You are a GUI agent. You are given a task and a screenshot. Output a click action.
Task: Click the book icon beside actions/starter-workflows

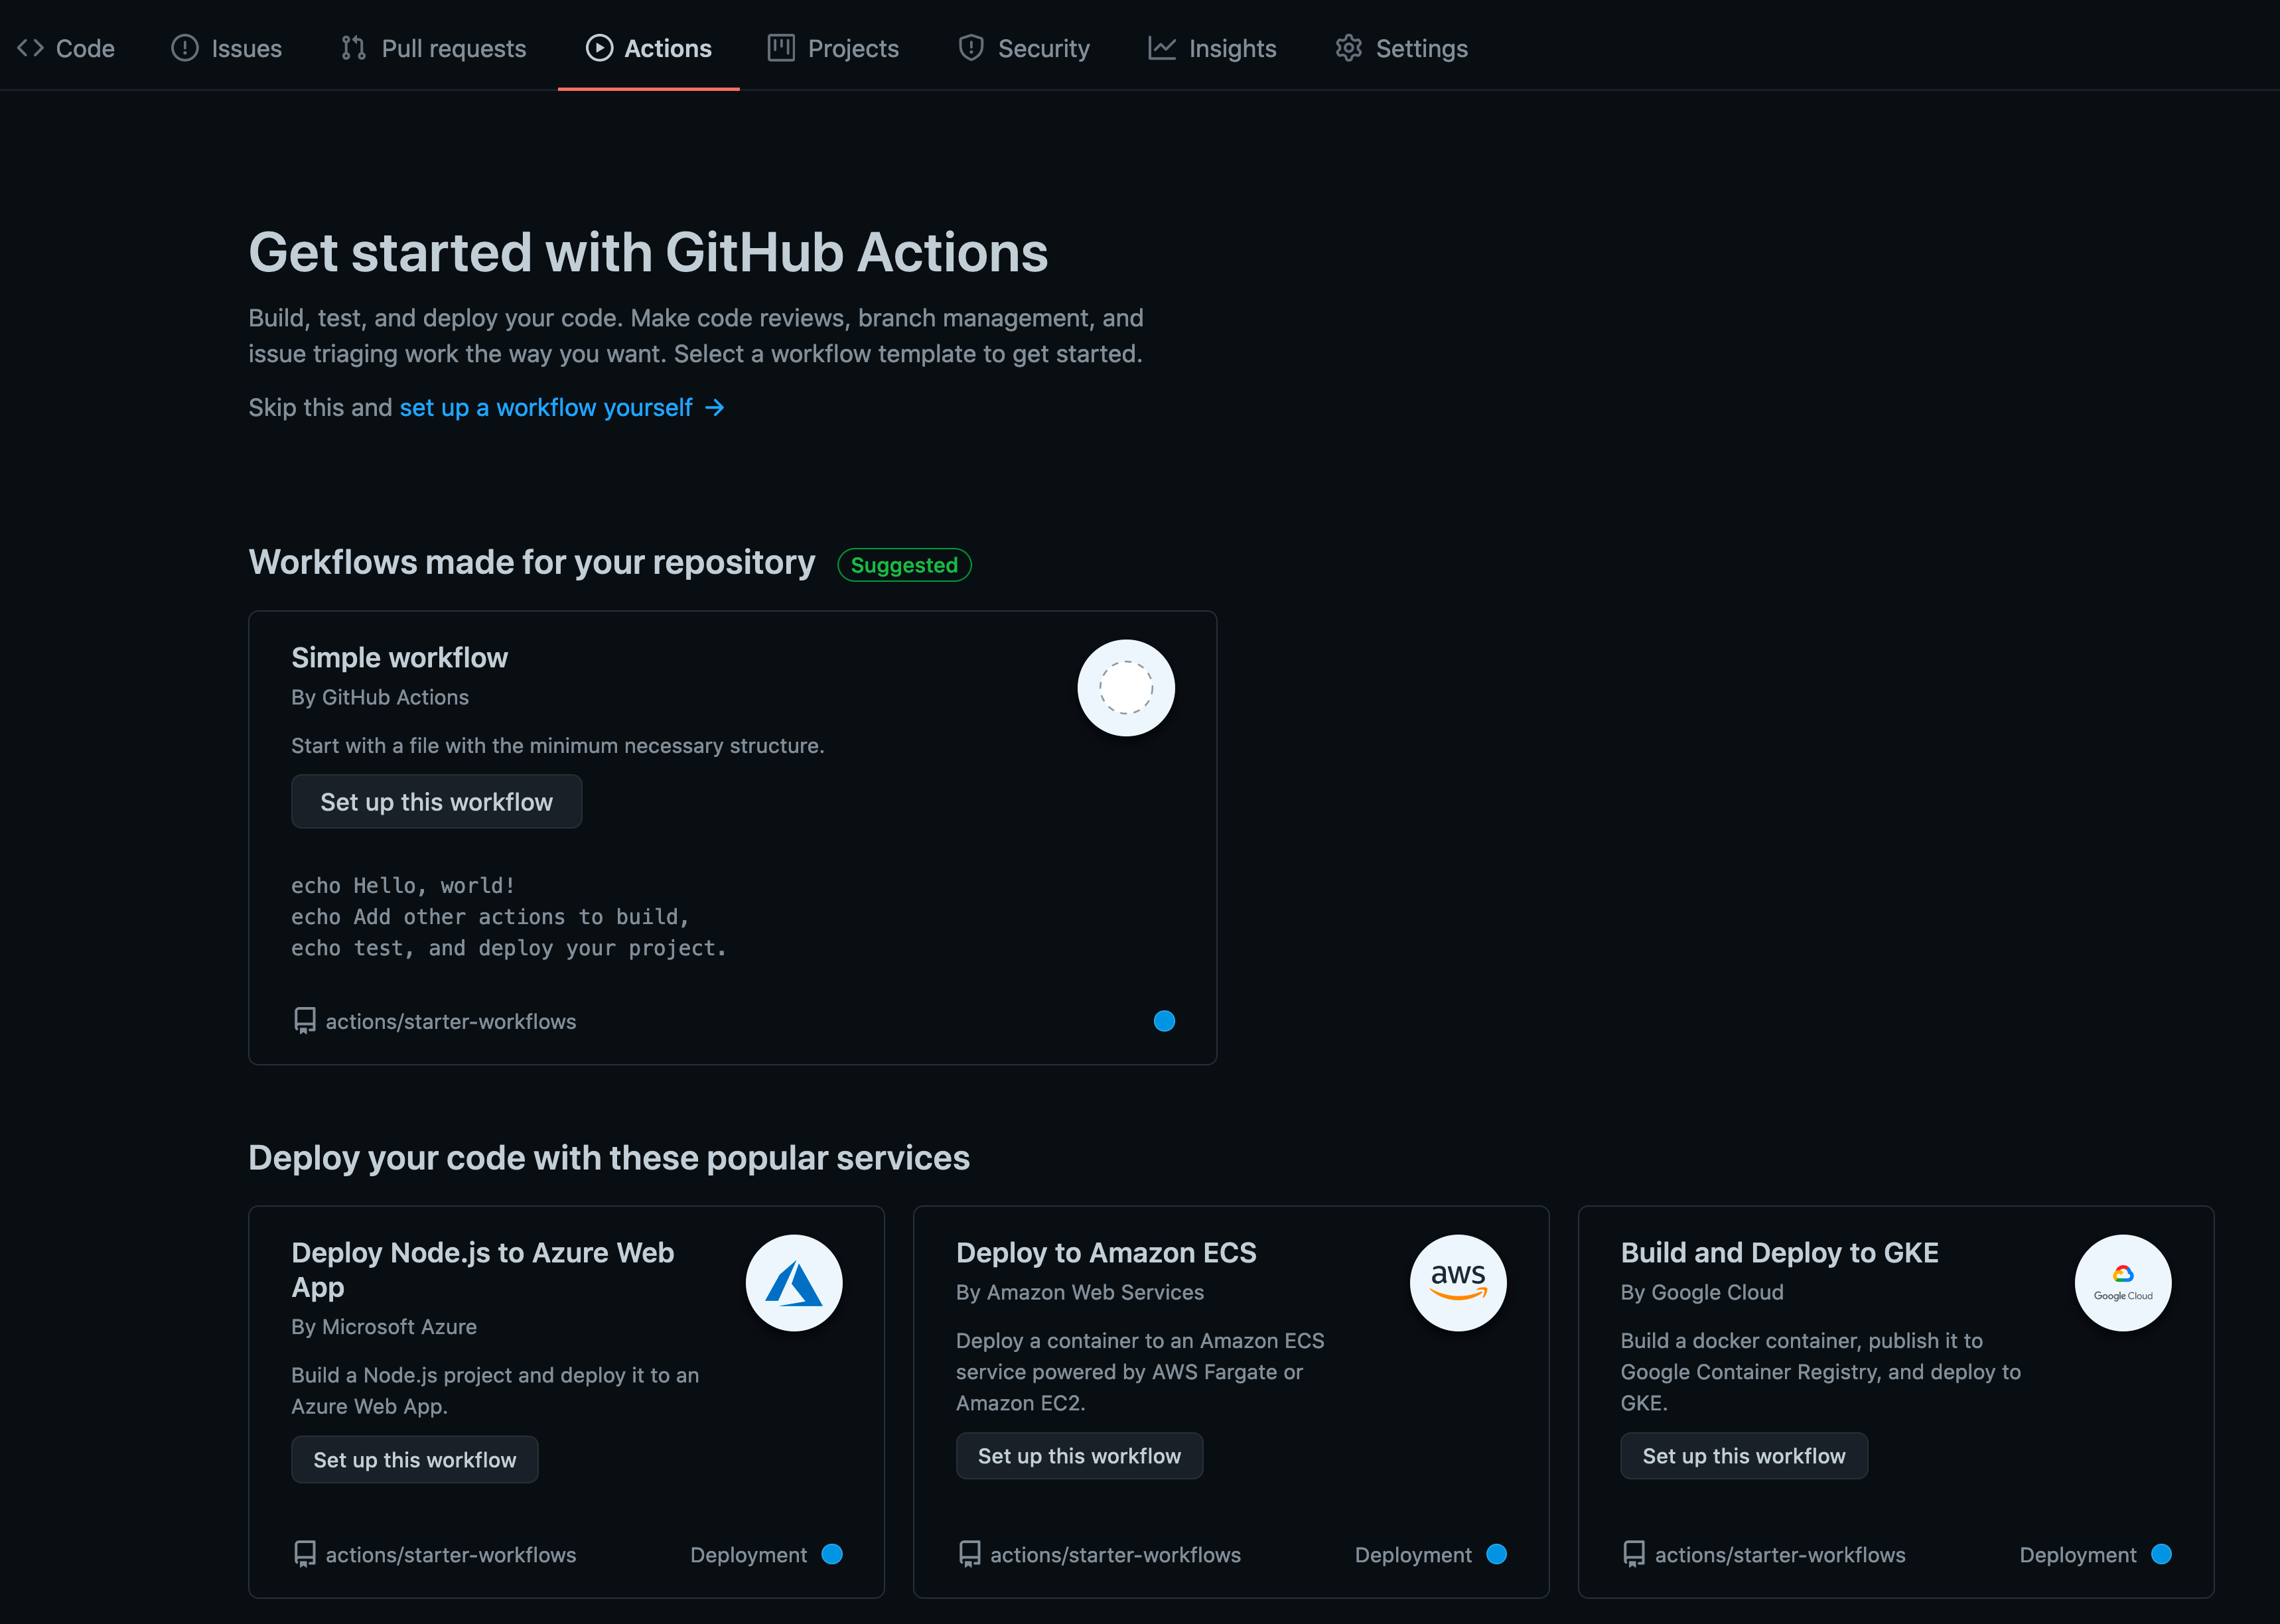click(x=303, y=1021)
